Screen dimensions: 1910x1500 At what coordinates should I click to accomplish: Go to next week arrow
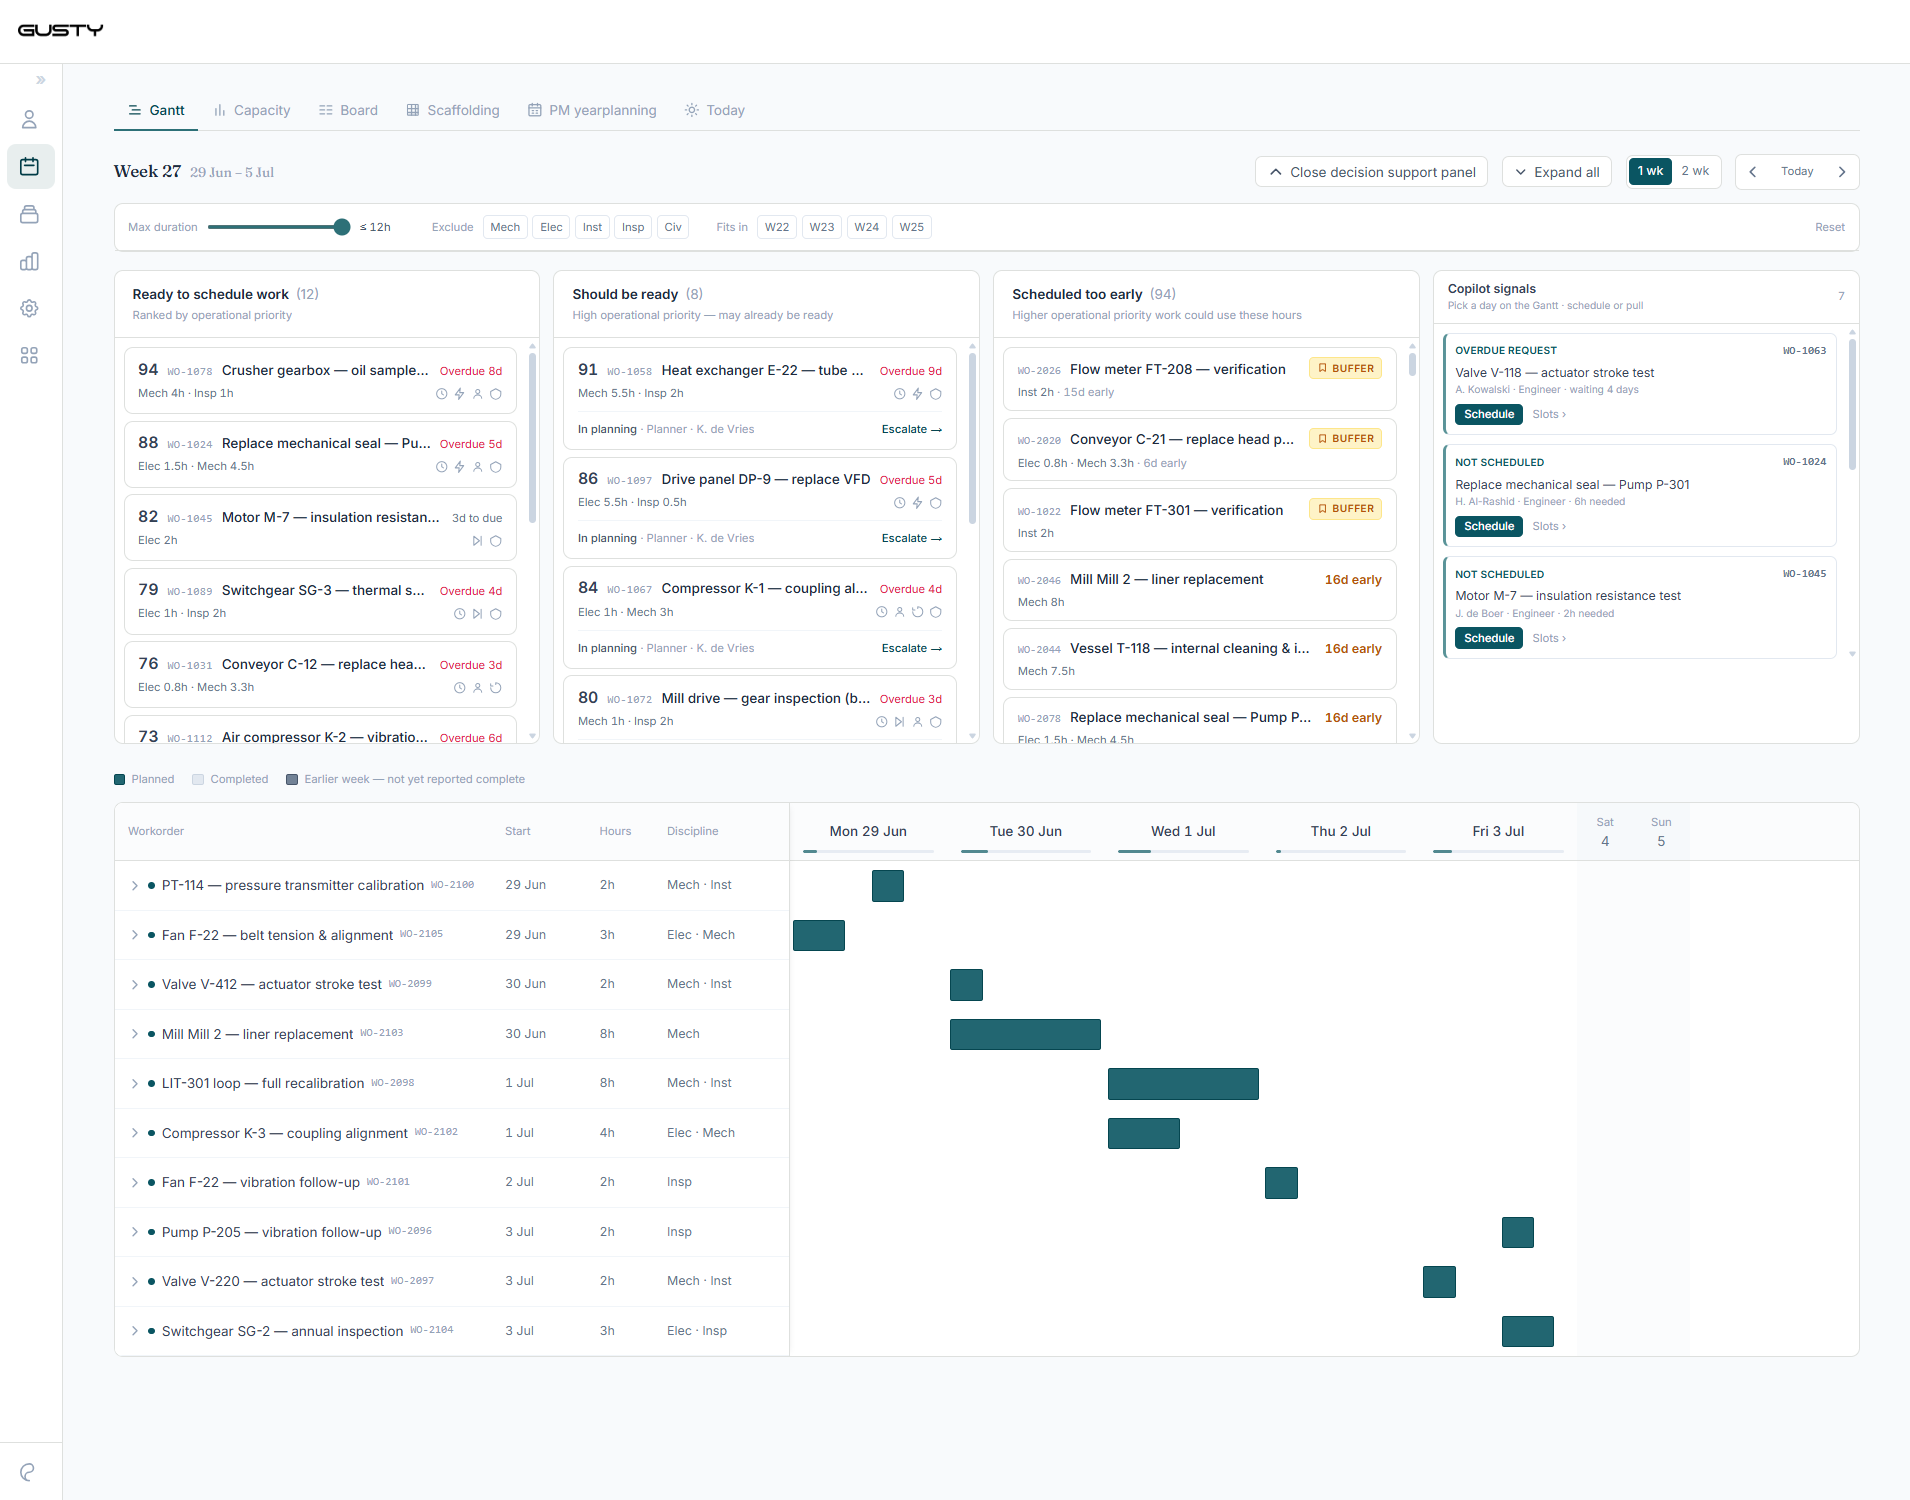click(x=1842, y=172)
